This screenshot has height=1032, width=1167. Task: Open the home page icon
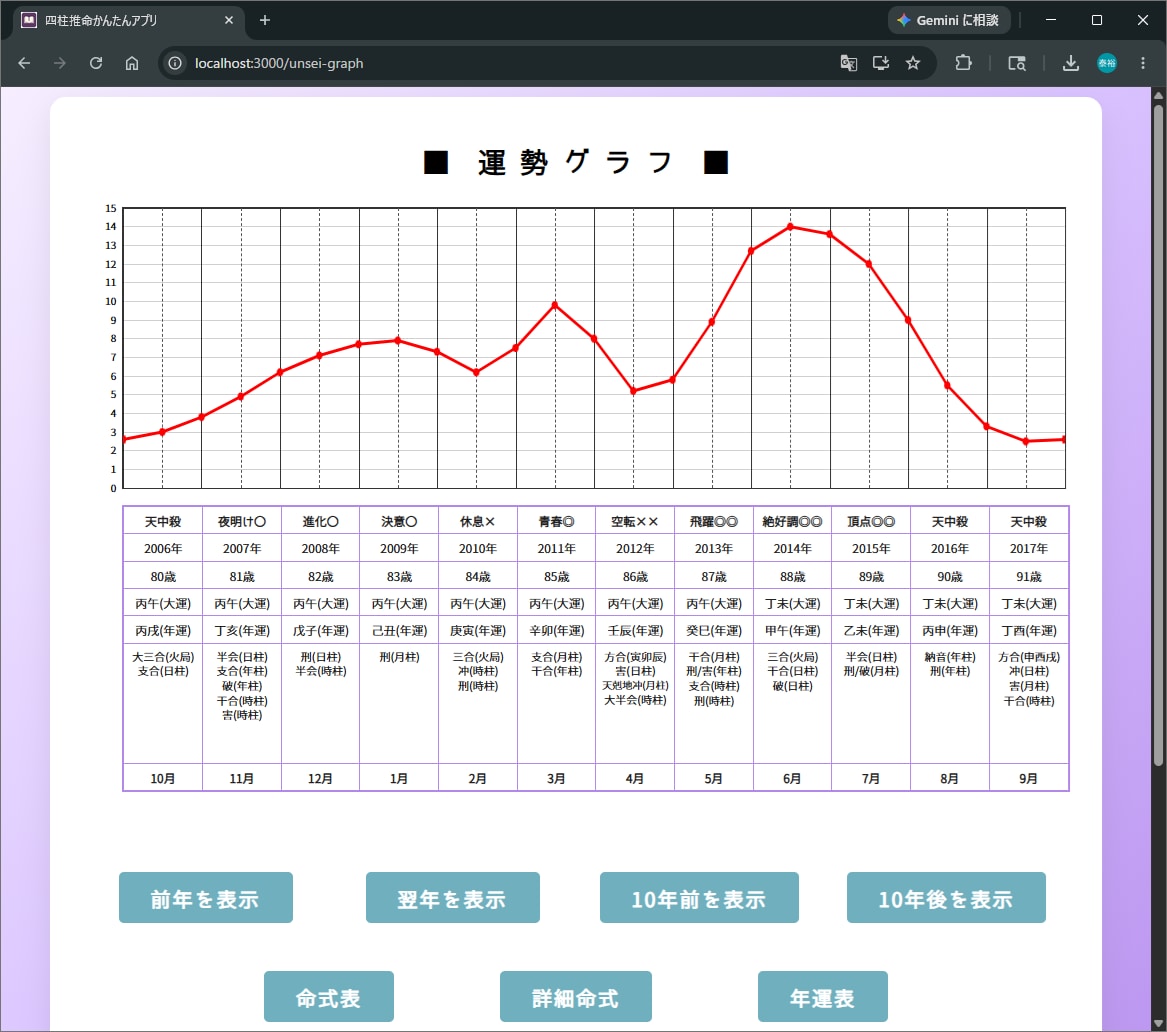[132, 63]
